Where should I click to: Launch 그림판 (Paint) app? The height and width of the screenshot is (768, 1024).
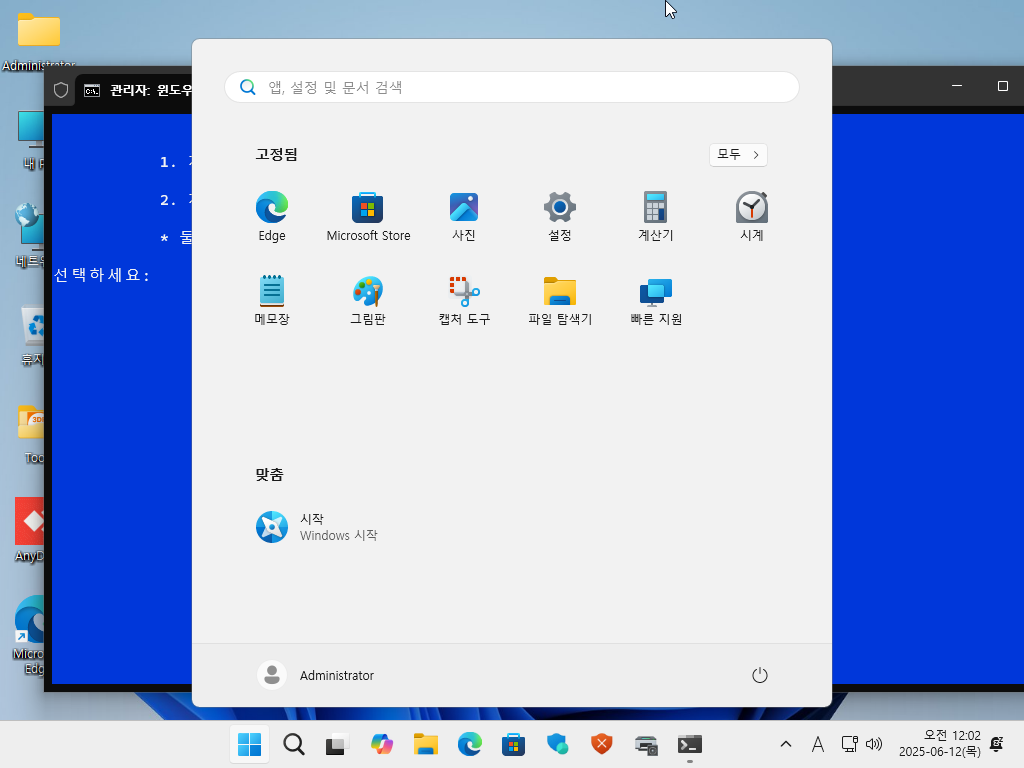[368, 300]
